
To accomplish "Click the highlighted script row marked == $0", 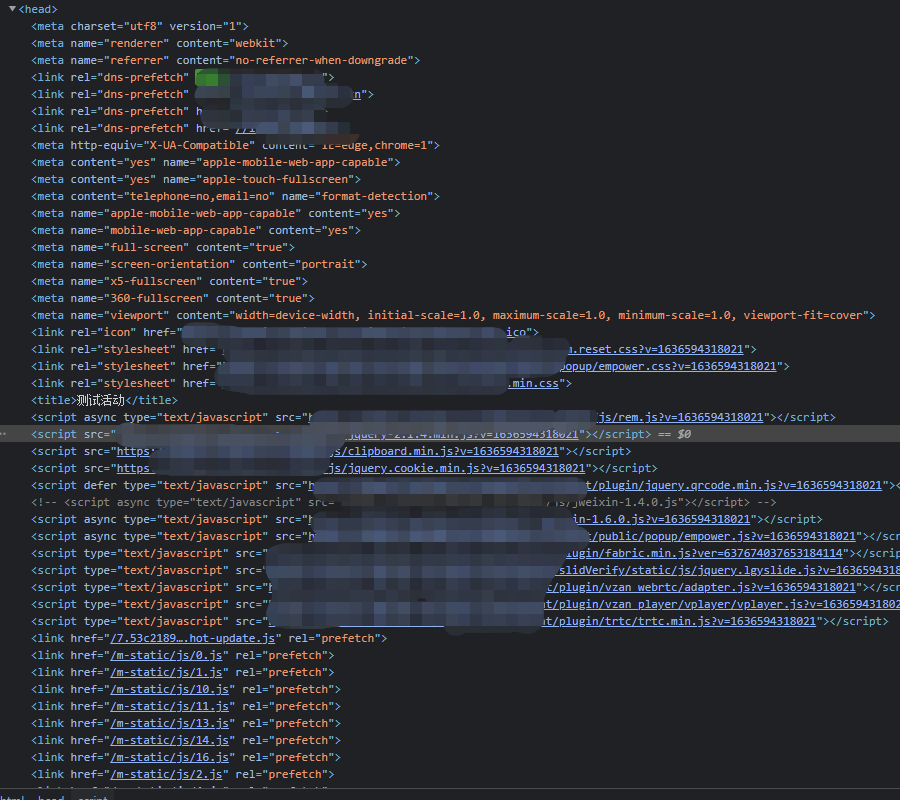I will click(450, 434).
